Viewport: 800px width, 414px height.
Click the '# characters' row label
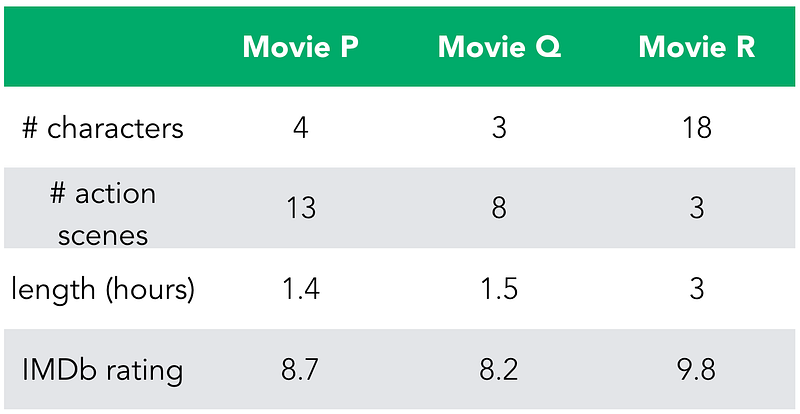tap(103, 128)
